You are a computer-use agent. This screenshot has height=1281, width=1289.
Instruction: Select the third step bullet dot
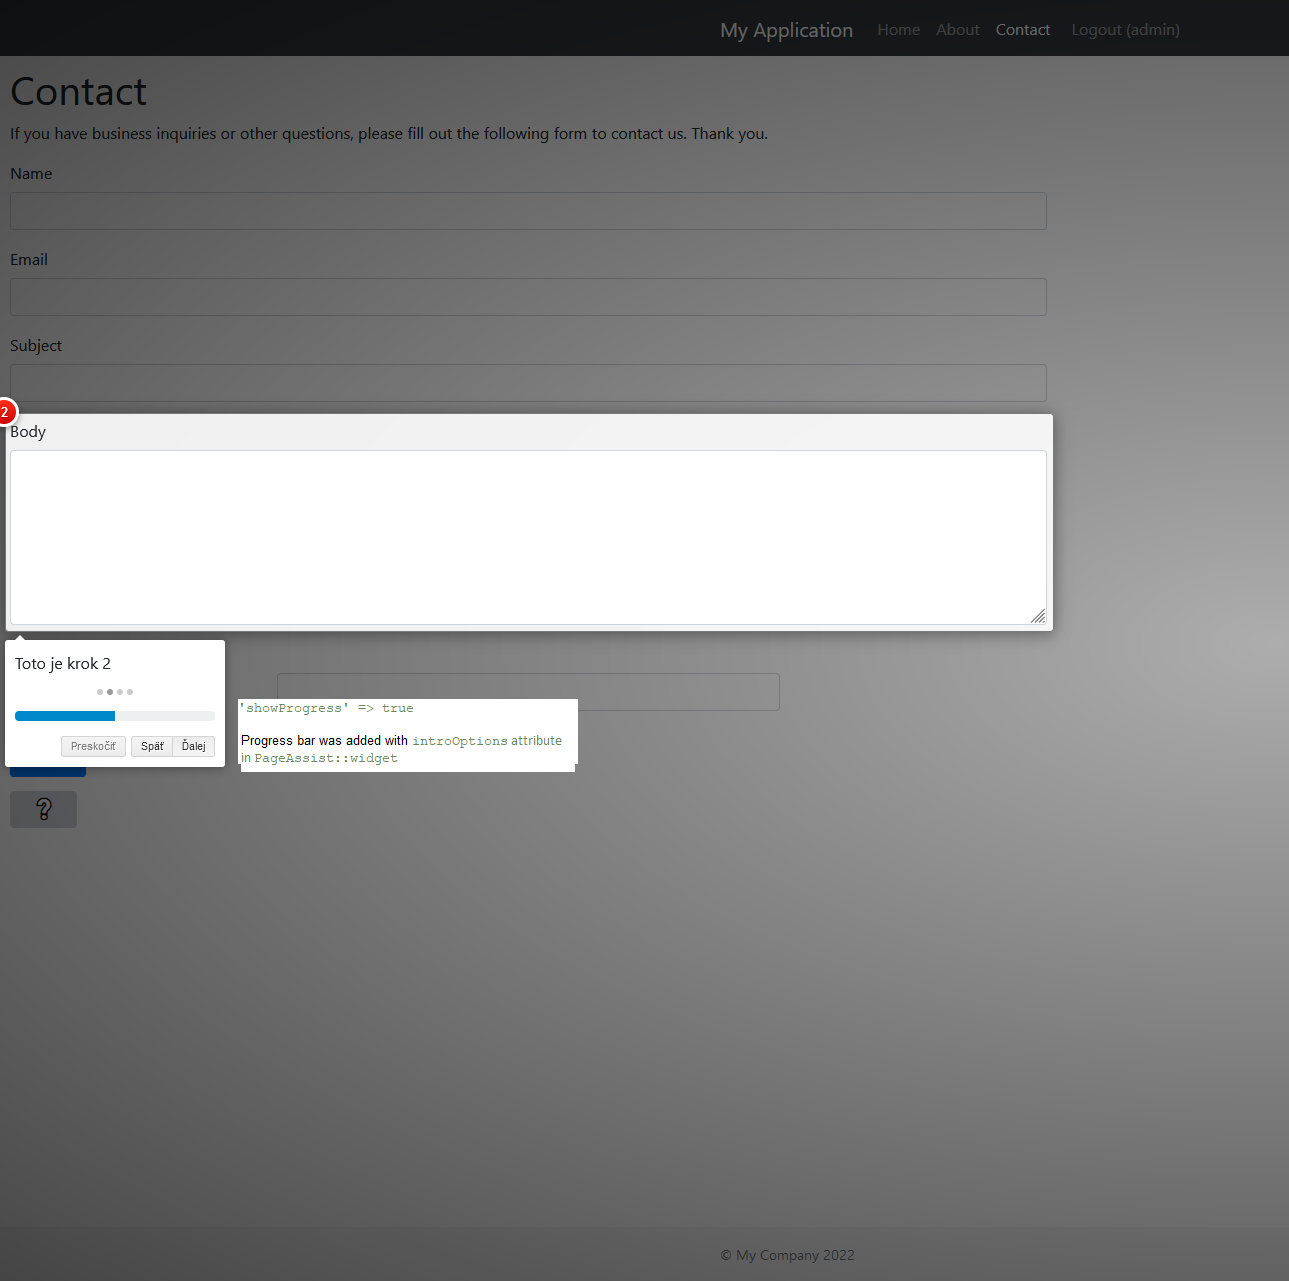[x=120, y=692]
